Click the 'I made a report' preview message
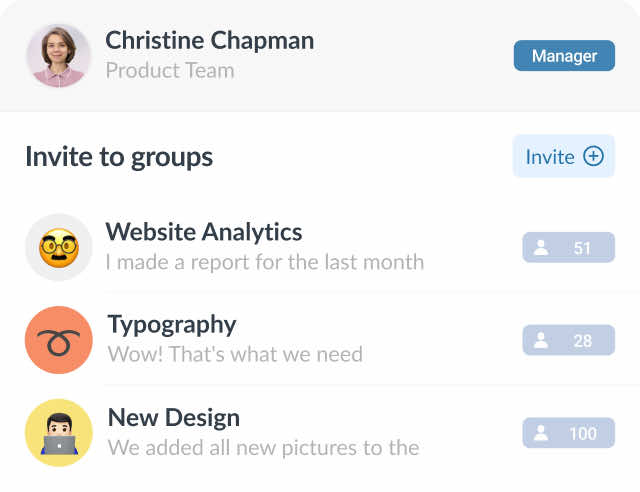The image size is (640, 492). (x=265, y=262)
